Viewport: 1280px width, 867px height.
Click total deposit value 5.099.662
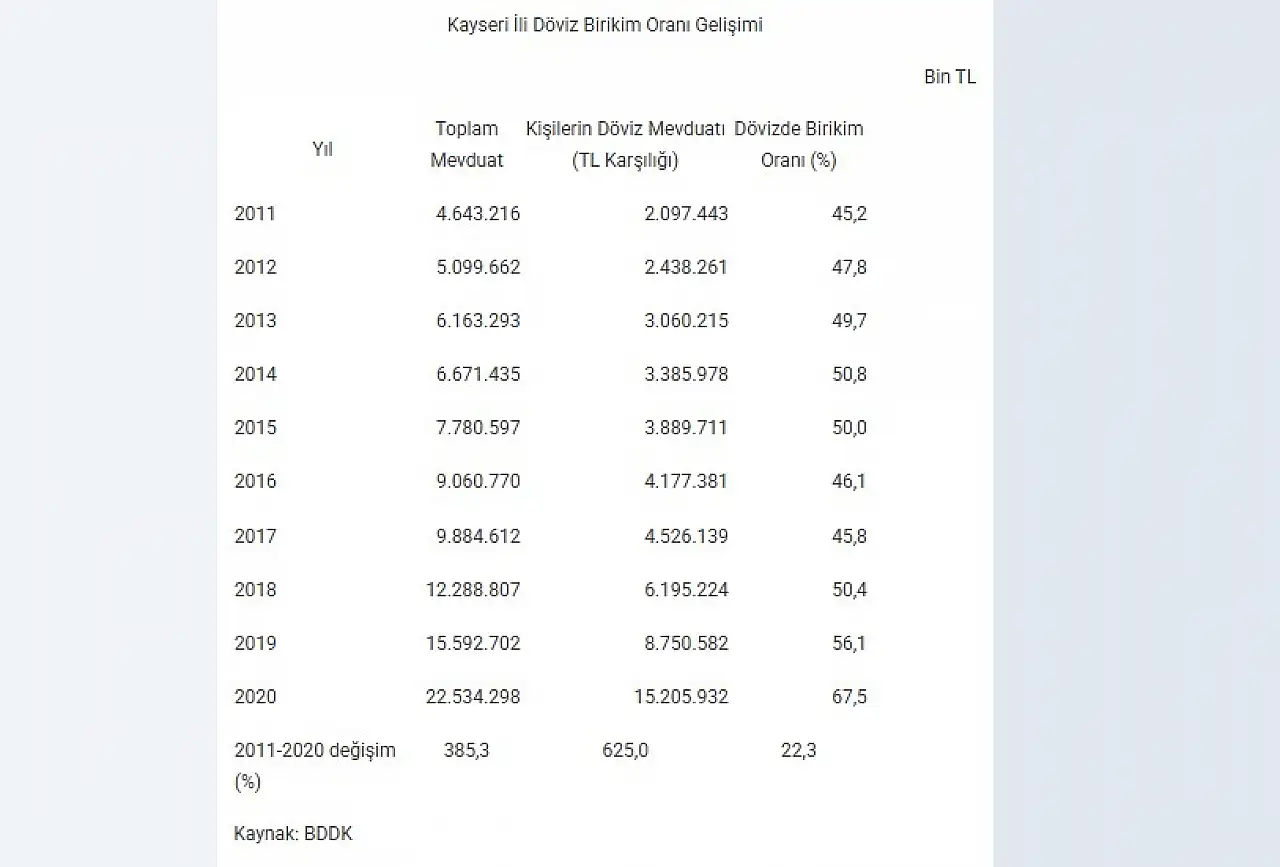(478, 267)
